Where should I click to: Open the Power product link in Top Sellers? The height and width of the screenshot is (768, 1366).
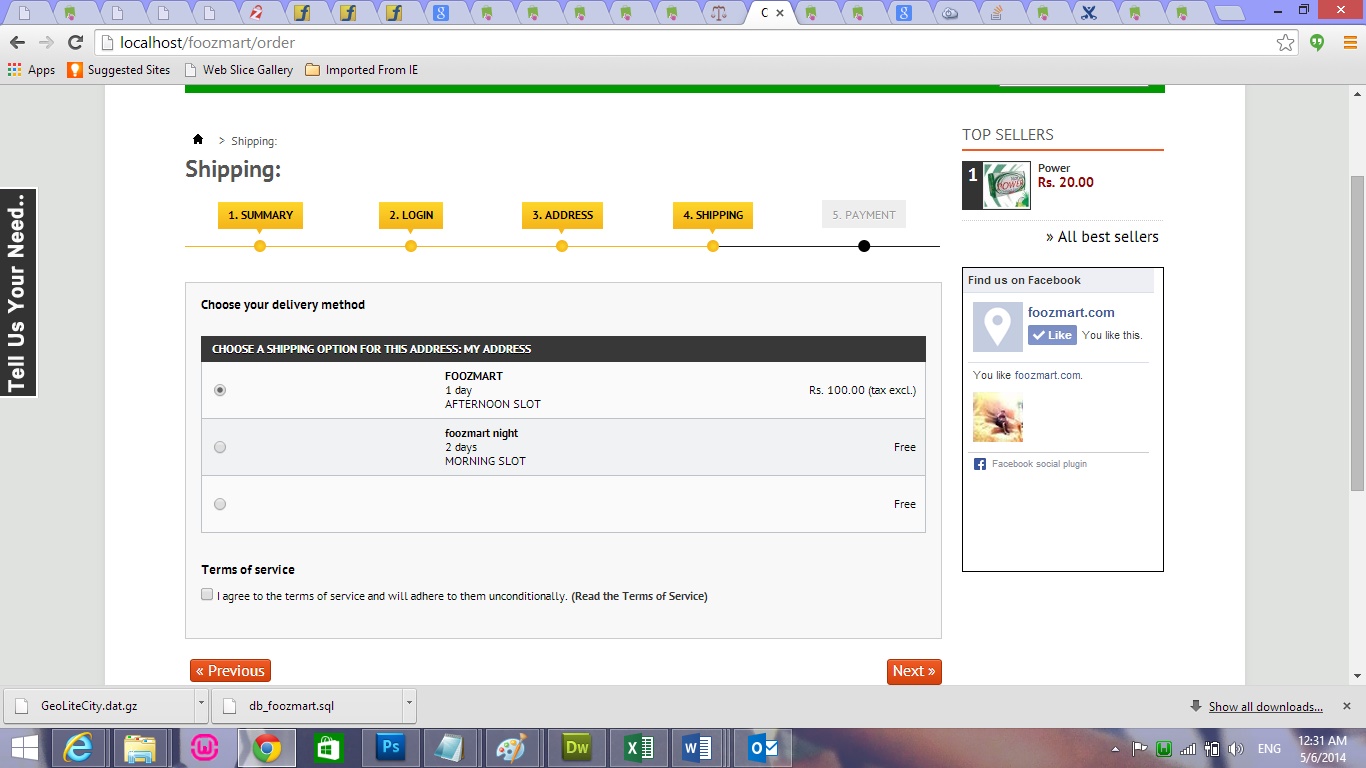pyautogui.click(x=1054, y=168)
